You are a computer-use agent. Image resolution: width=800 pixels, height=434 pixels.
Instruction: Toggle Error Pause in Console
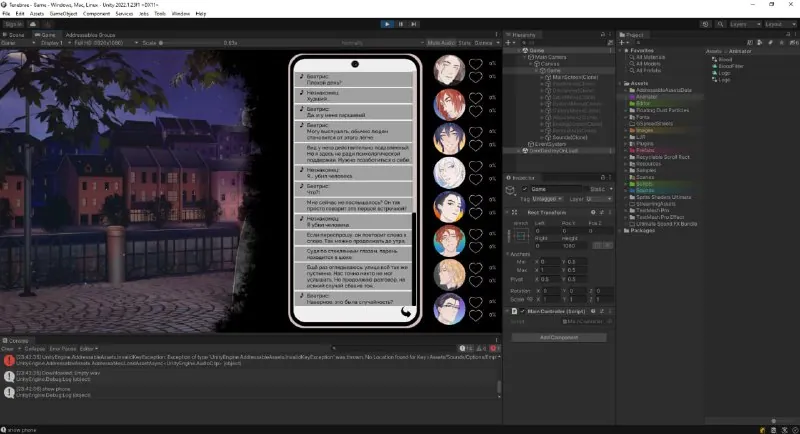coord(62,349)
